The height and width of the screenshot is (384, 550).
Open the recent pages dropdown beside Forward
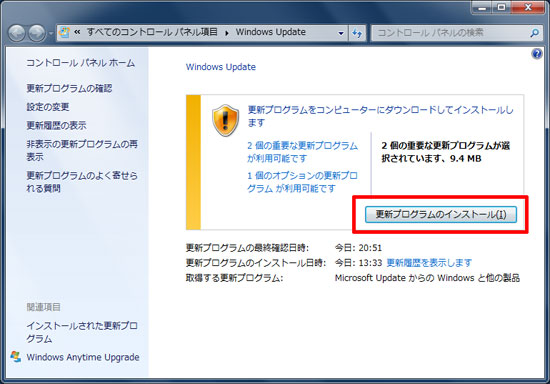51,34
